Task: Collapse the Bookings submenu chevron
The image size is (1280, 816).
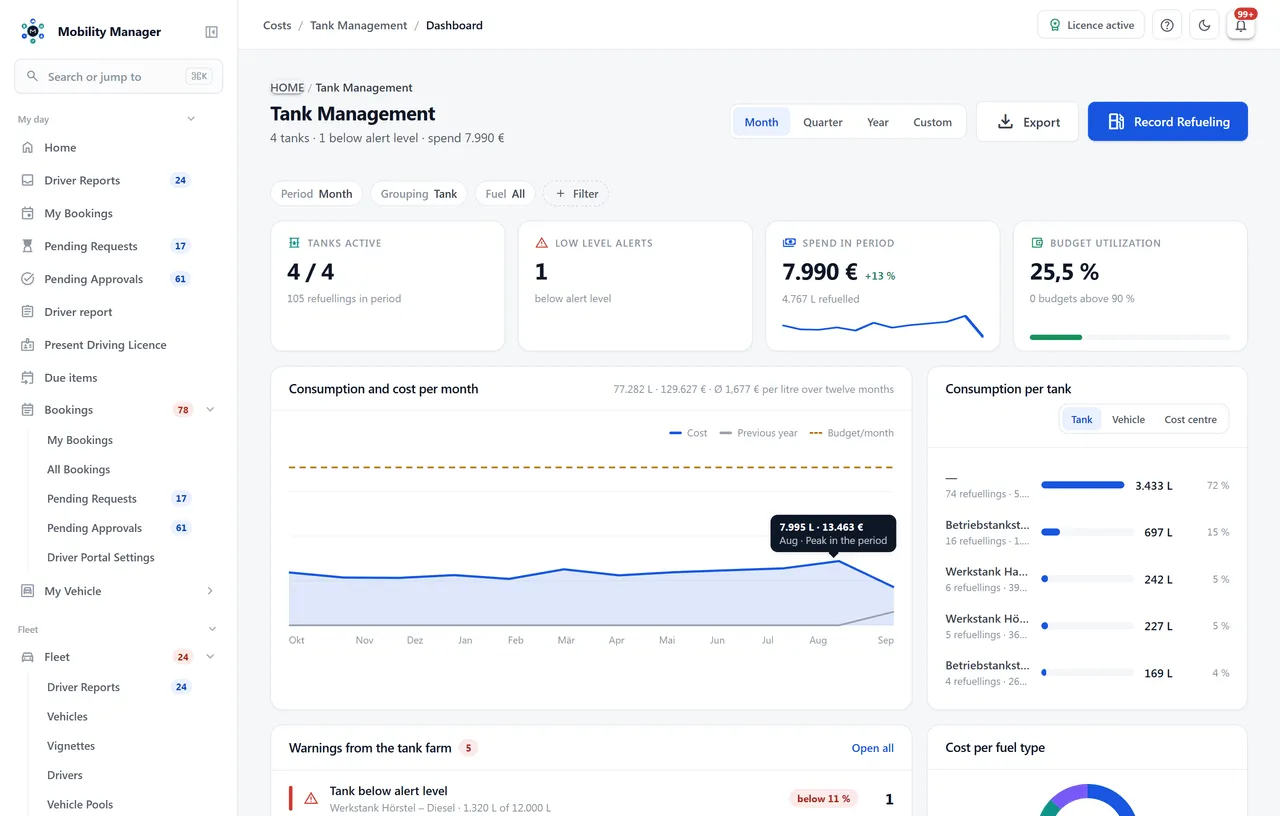Action: [210, 410]
